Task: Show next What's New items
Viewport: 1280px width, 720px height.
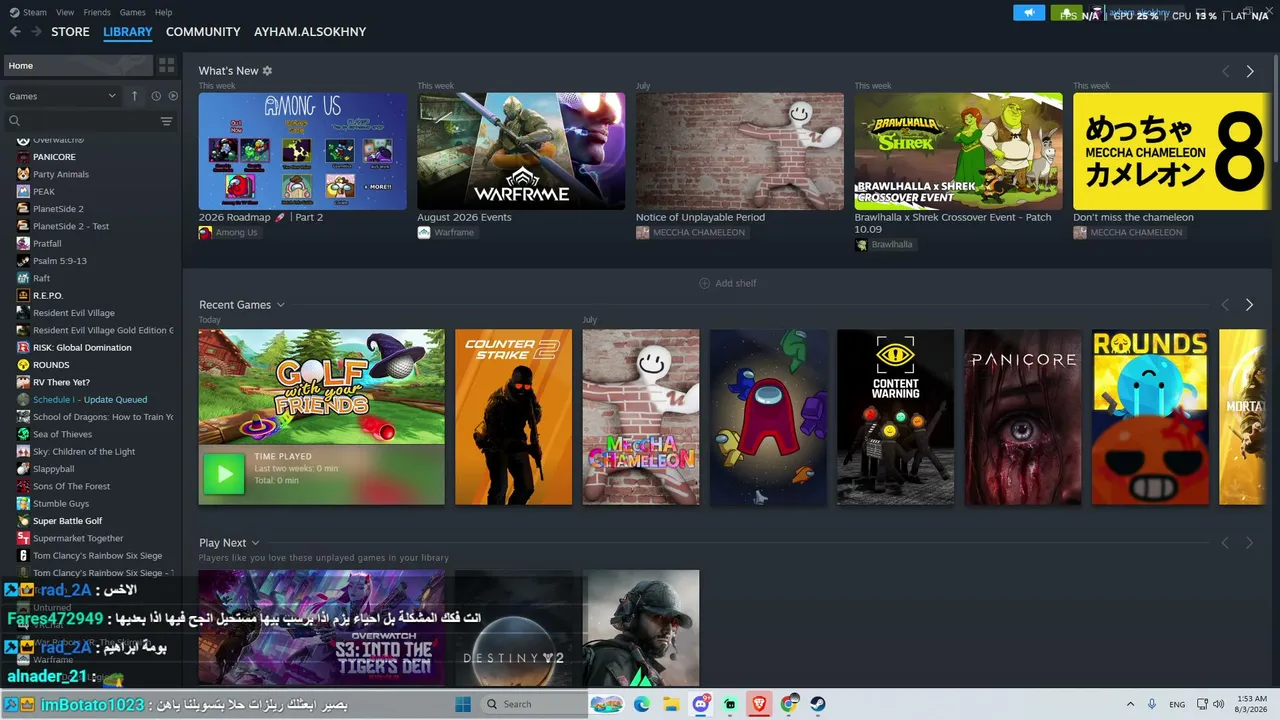Action: pyautogui.click(x=1250, y=72)
